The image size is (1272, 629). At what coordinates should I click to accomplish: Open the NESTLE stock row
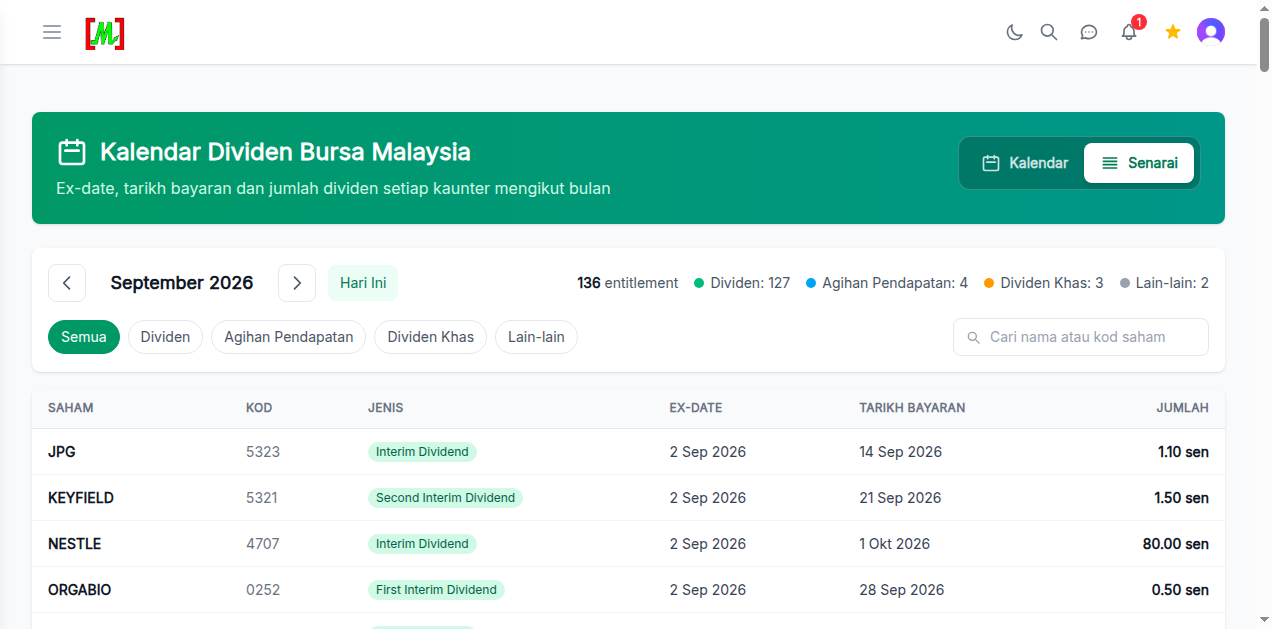[628, 544]
